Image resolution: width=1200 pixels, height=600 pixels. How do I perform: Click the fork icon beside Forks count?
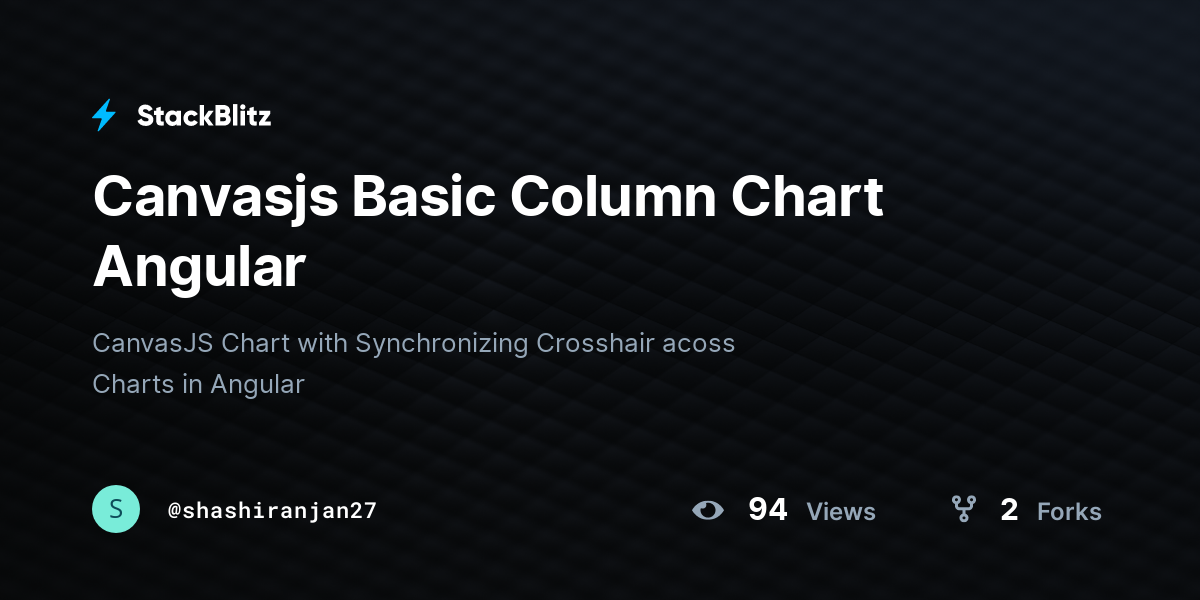(x=963, y=510)
